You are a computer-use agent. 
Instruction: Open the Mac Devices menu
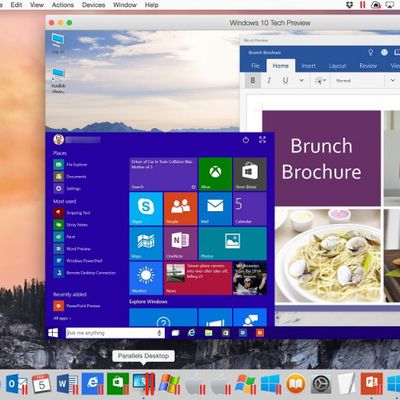(93, 5)
